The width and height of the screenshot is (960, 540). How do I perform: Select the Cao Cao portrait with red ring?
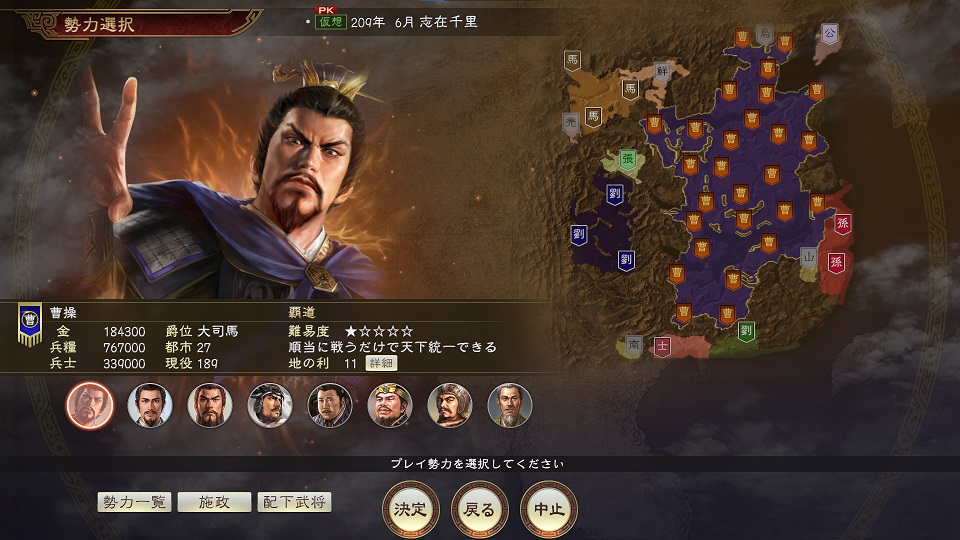[89, 405]
